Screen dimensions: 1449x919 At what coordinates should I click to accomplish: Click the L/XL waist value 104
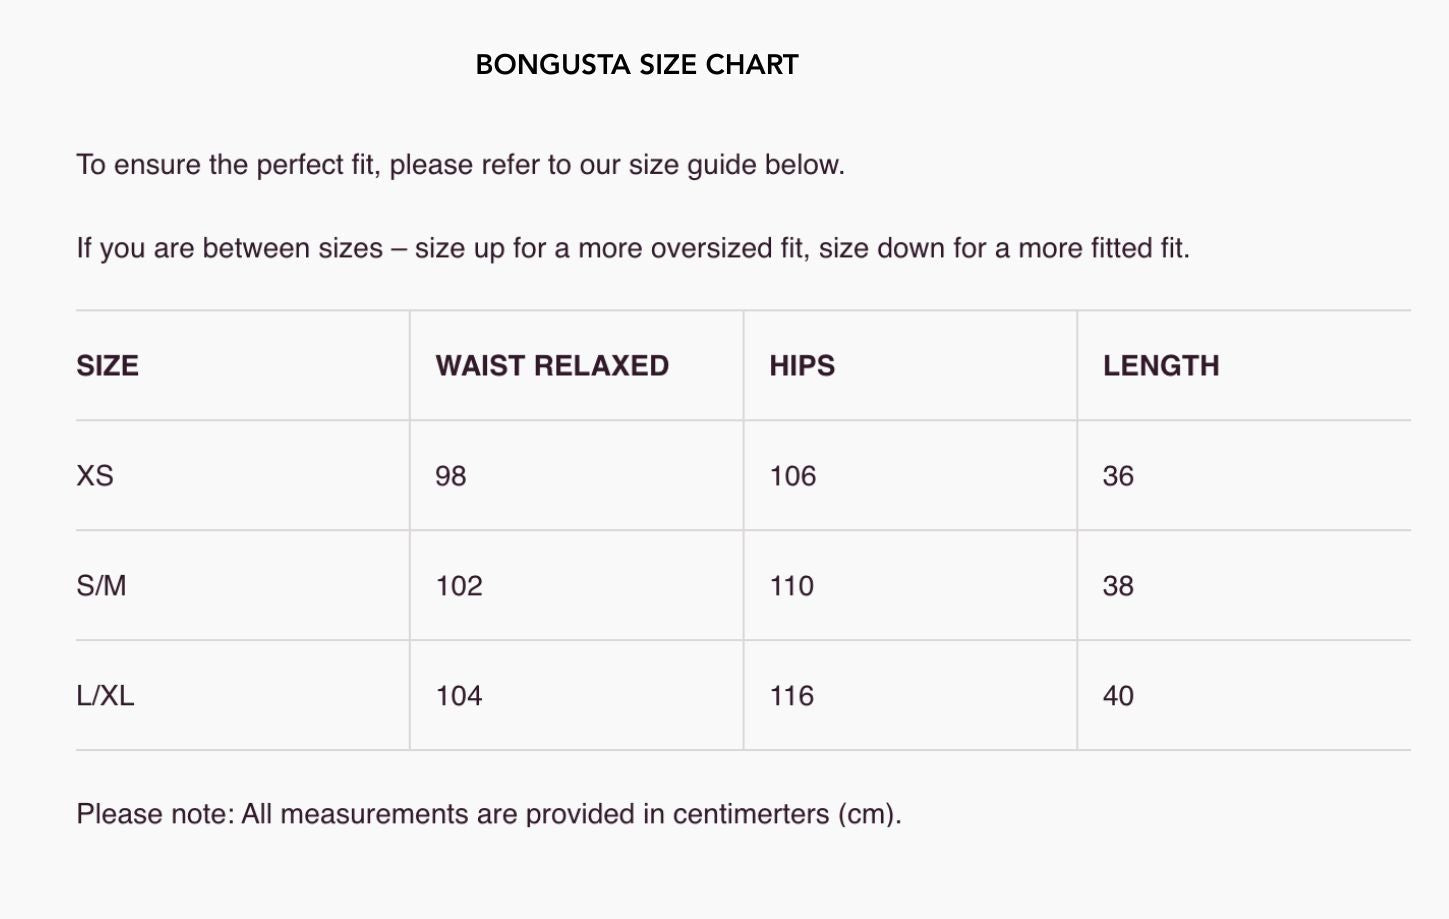click(459, 696)
